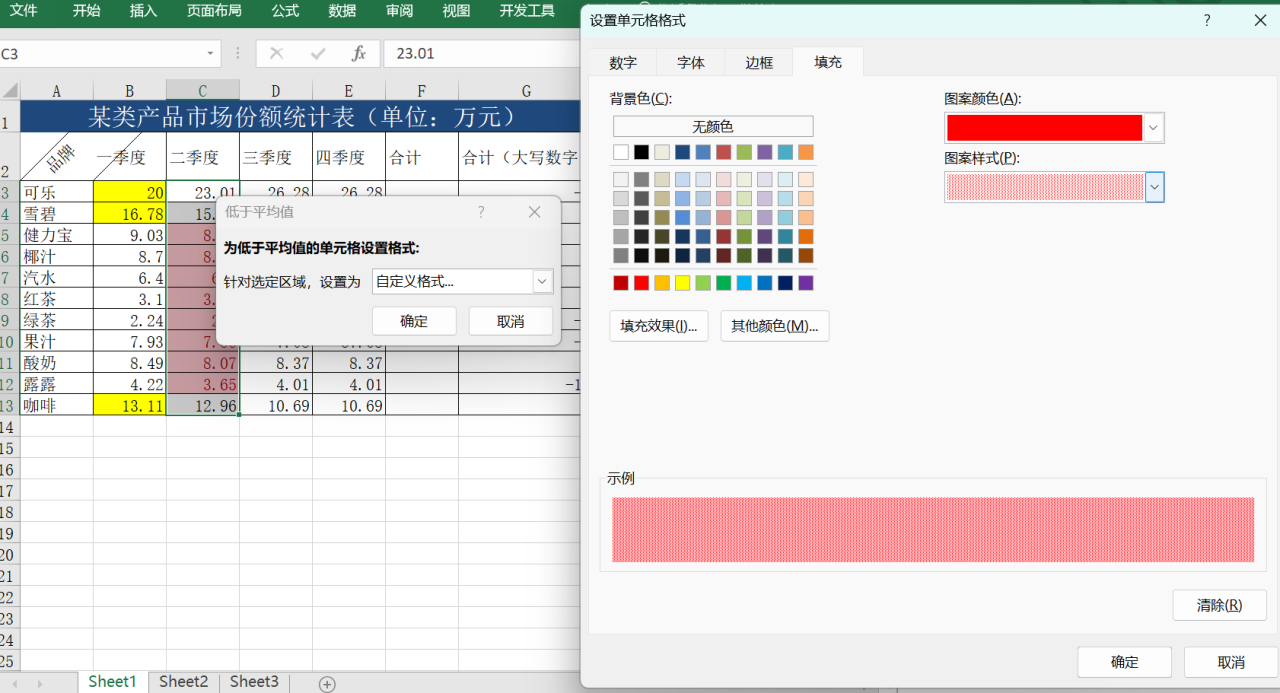Click the title cell 某类产品市场份额统计表
This screenshot has height=693, width=1280.
pos(300,117)
